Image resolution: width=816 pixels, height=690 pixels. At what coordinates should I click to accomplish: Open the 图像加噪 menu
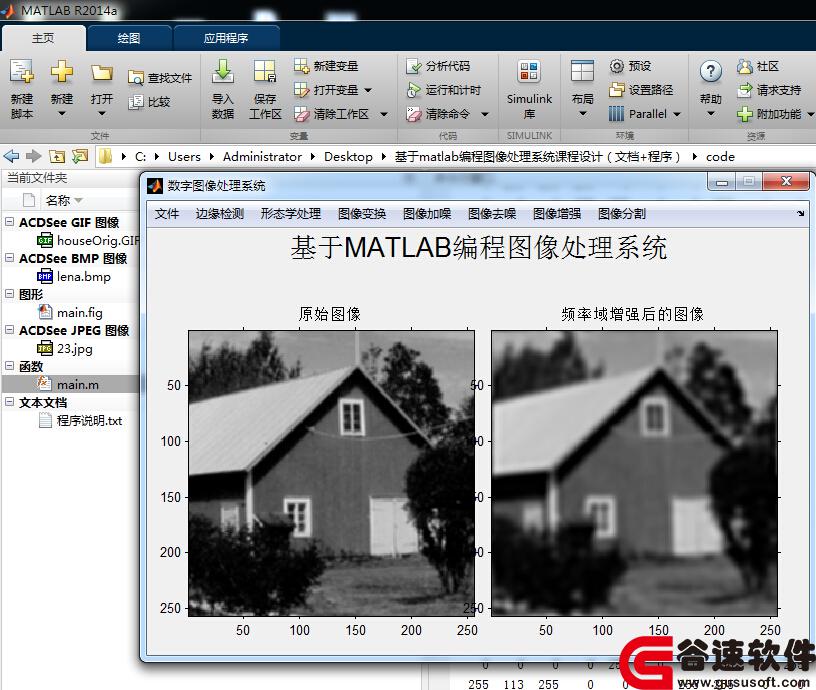click(427, 213)
